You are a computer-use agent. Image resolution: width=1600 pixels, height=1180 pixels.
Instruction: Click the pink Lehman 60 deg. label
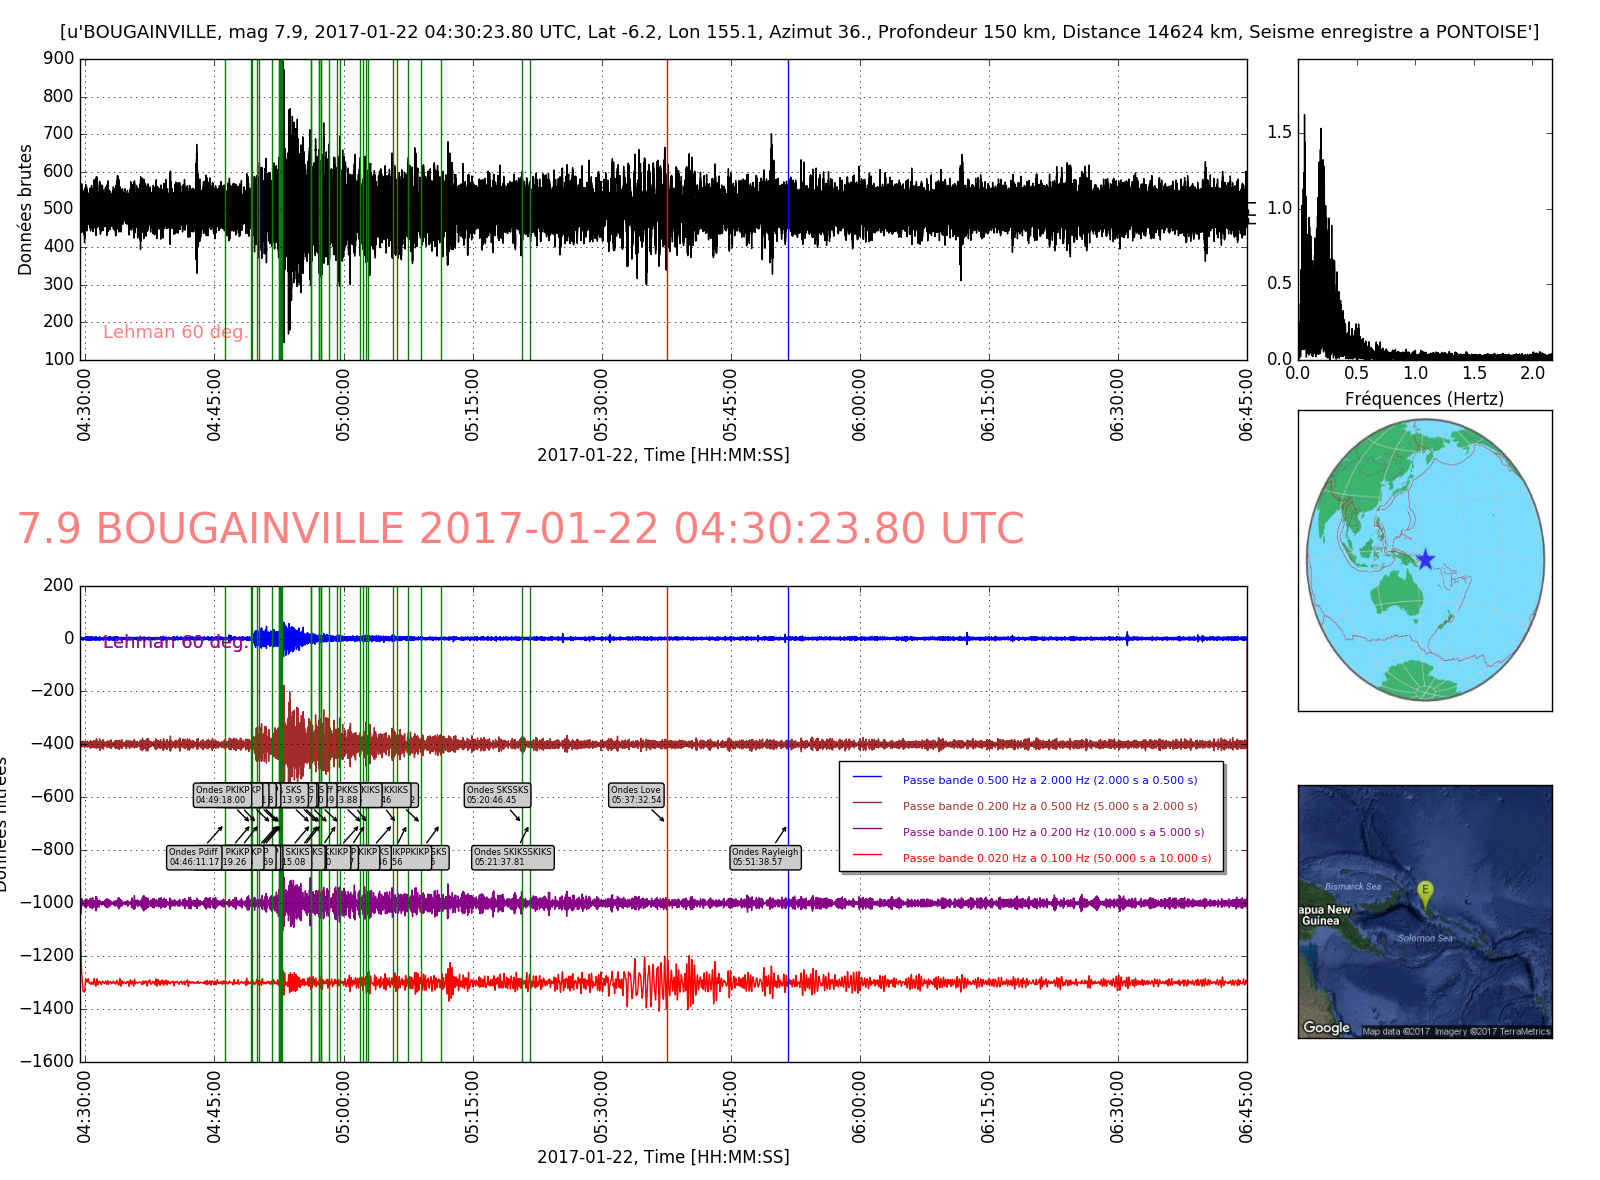click(x=175, y=332)
